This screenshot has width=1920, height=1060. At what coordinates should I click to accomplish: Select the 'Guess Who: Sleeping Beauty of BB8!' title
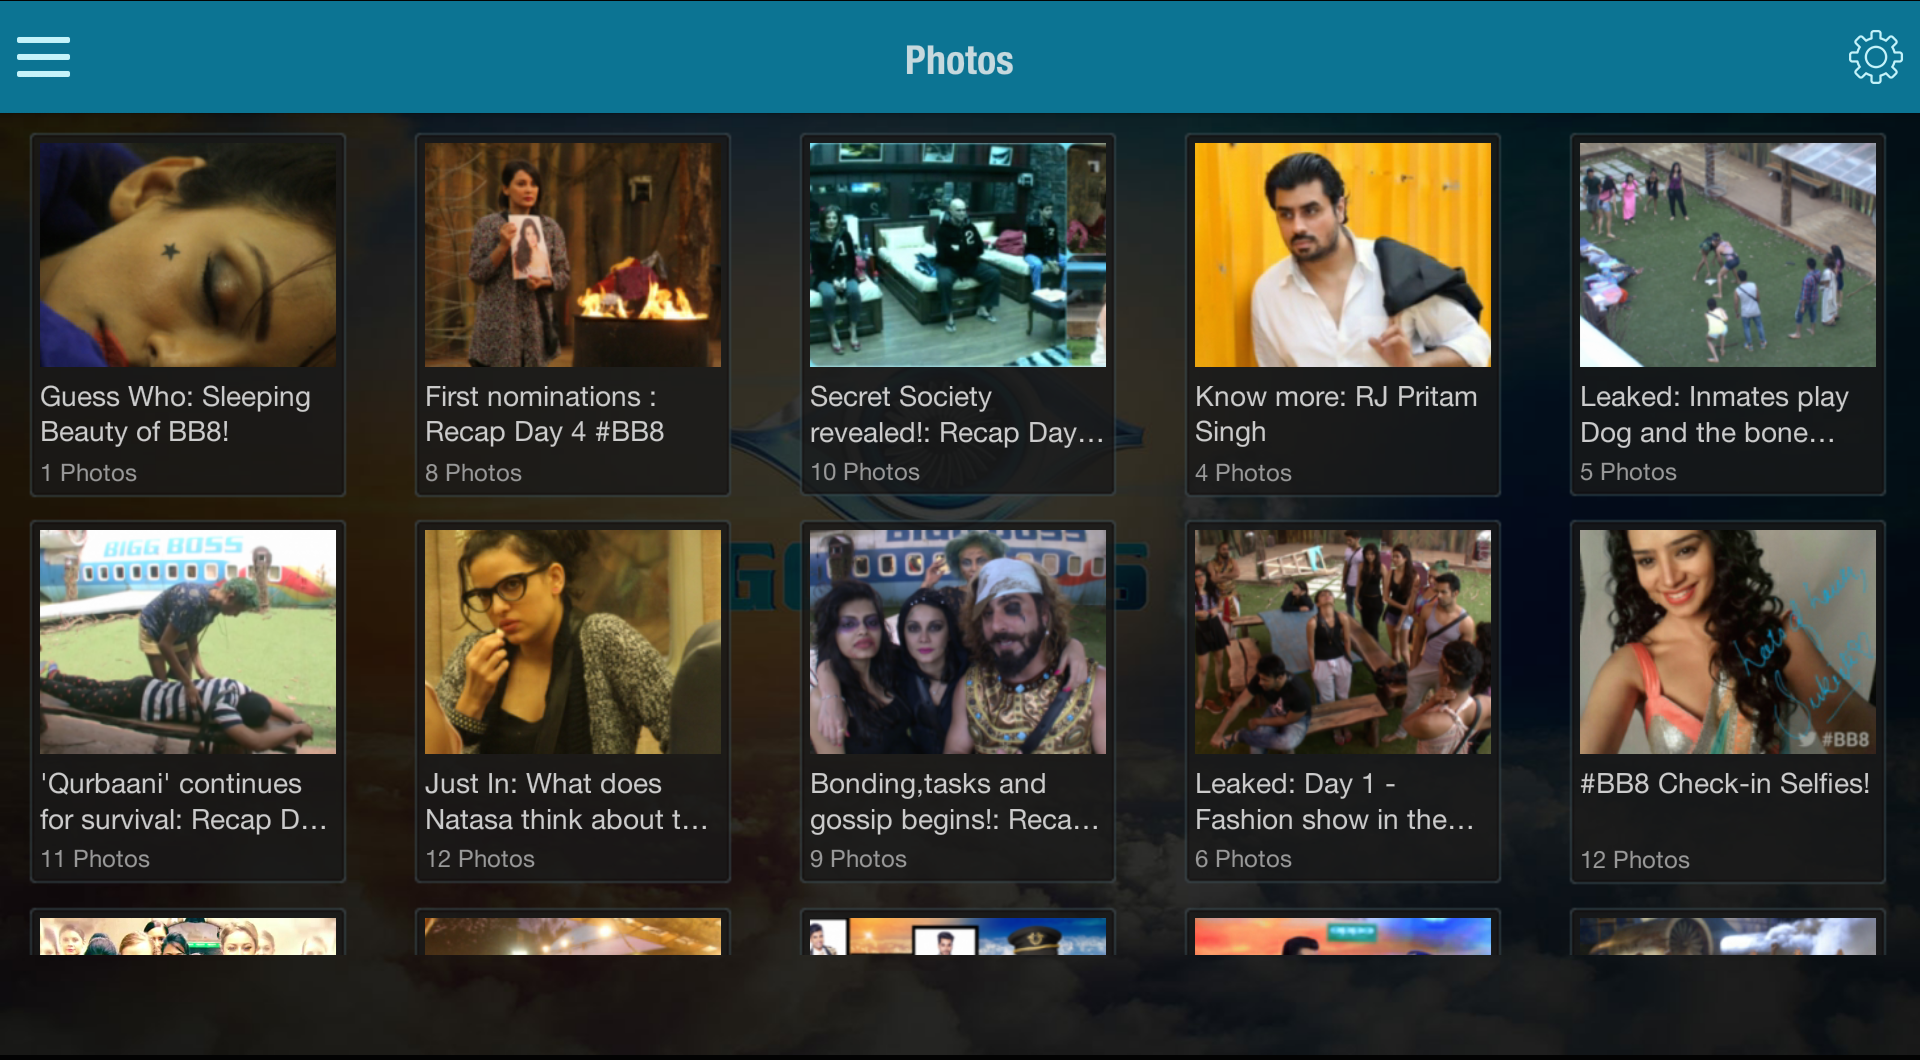[x=176, y=414]
